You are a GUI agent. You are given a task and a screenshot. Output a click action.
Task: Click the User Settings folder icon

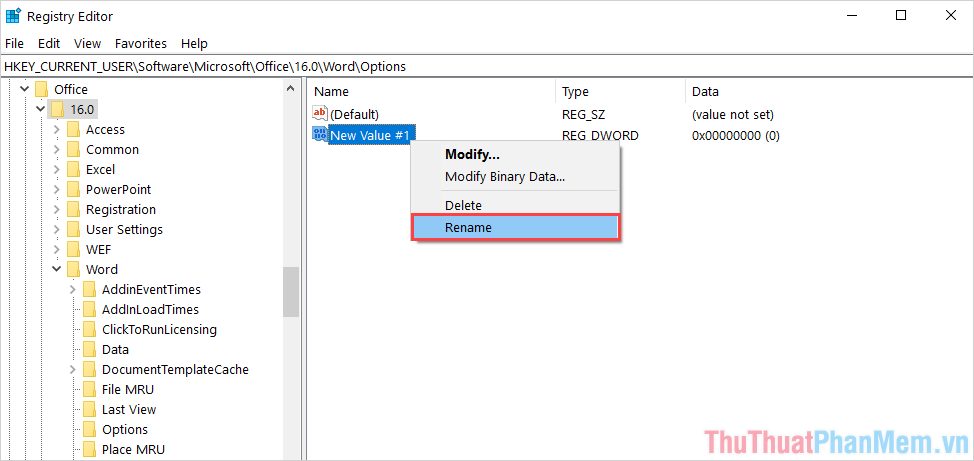(74, 229)
